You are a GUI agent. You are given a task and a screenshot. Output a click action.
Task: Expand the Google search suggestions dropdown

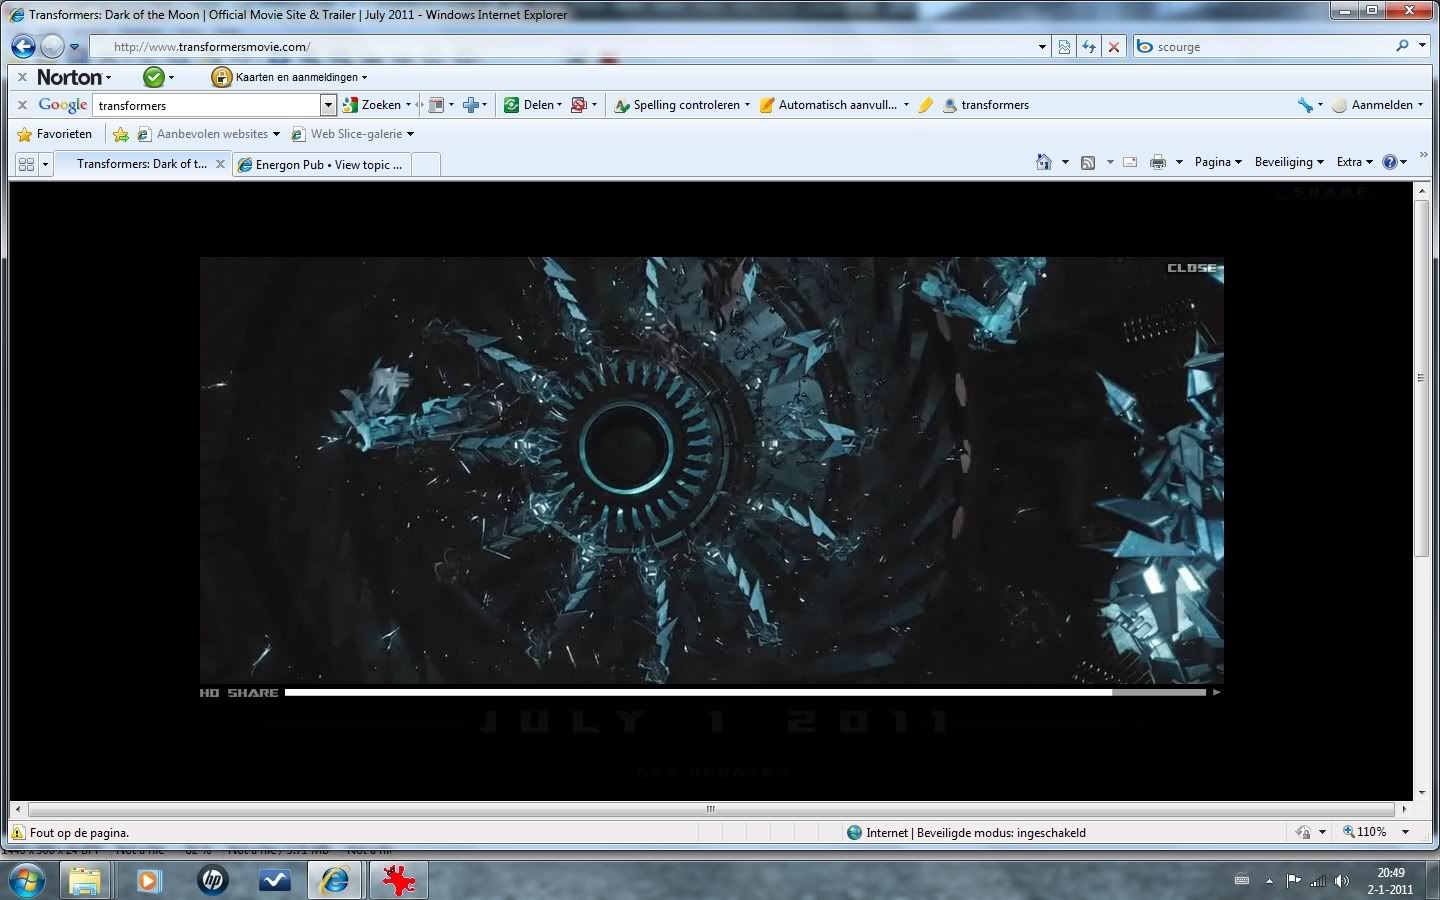(x=328, y=105)
